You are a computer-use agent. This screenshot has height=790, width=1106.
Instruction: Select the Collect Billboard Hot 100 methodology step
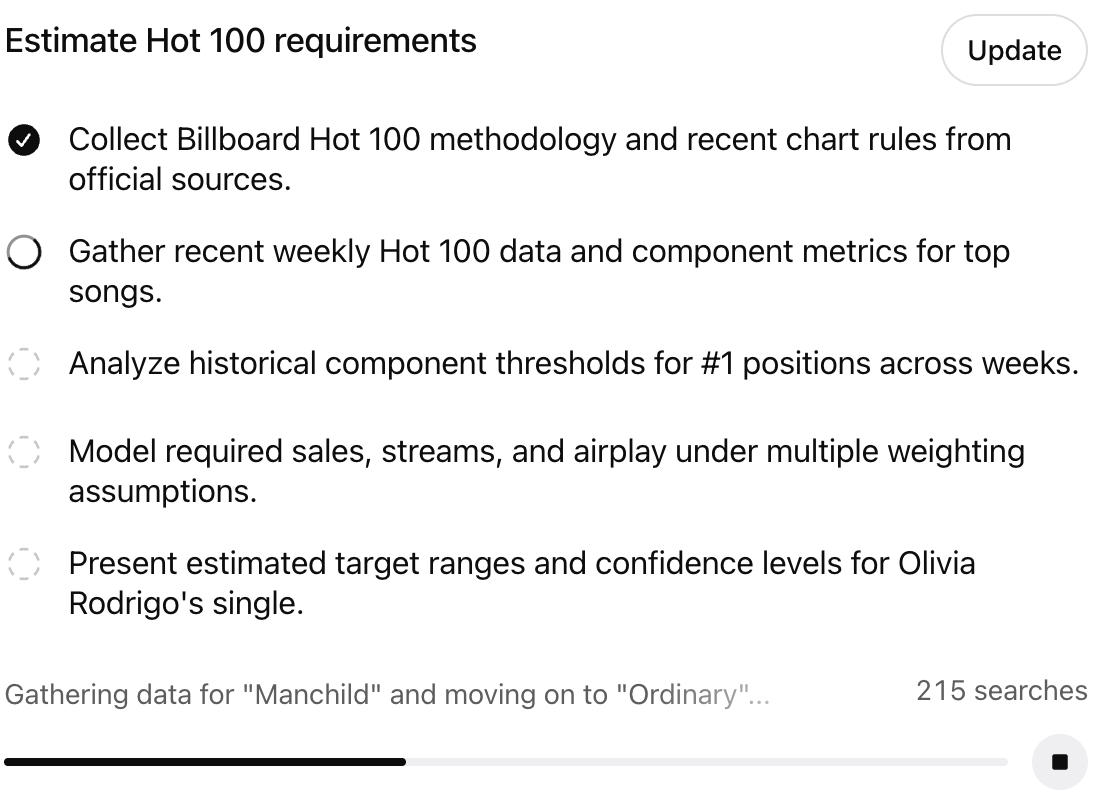point(540,159)
